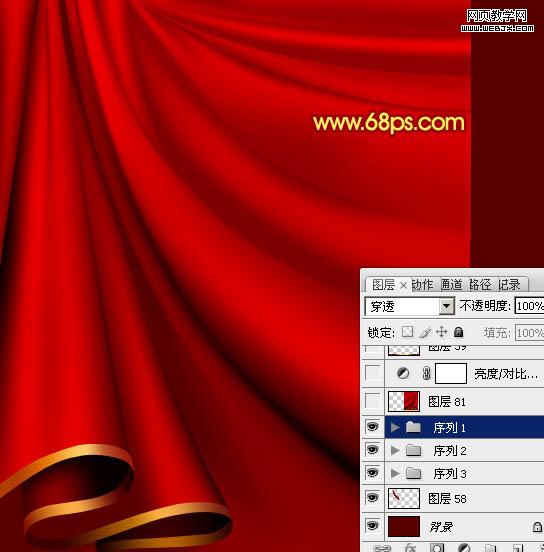544x552 pixels.
Task: Show the 亮度/对比 adjustment layer
Action: 373,373
